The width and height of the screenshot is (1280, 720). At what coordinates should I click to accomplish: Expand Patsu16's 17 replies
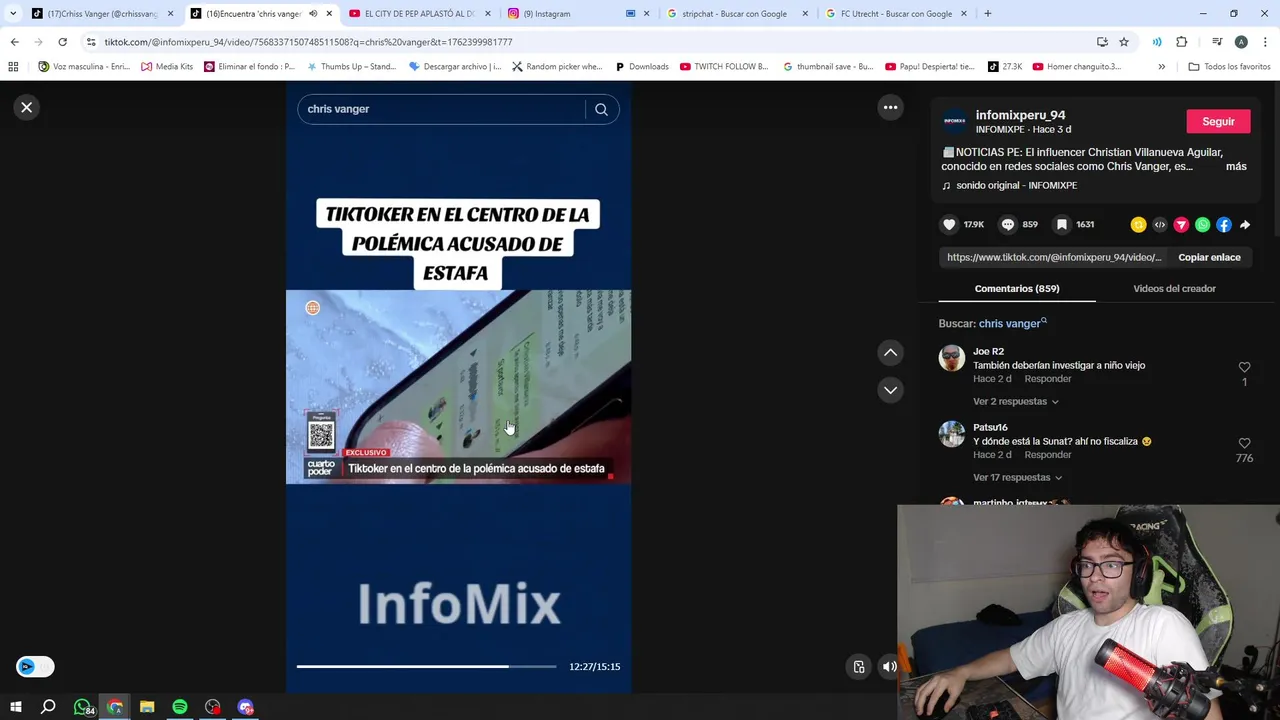[1018, 477]
